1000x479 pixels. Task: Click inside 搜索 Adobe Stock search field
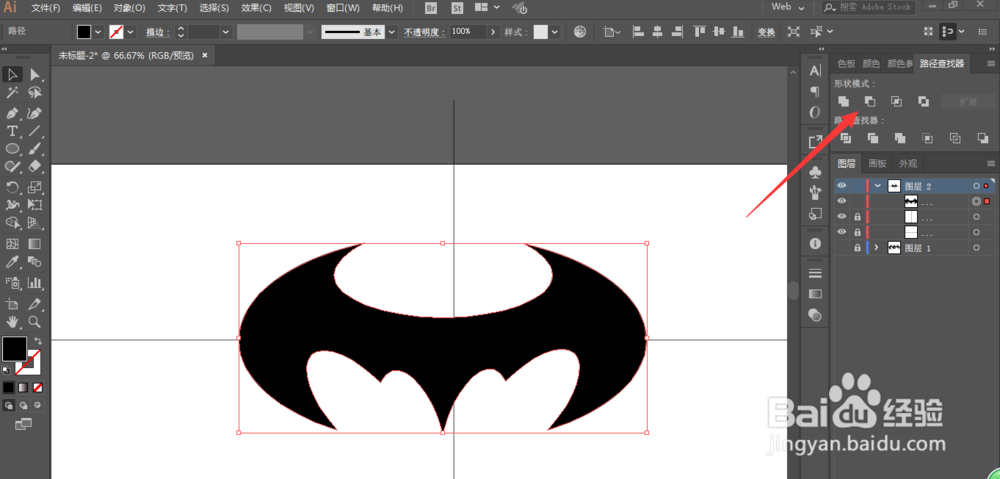click(874, 7)
